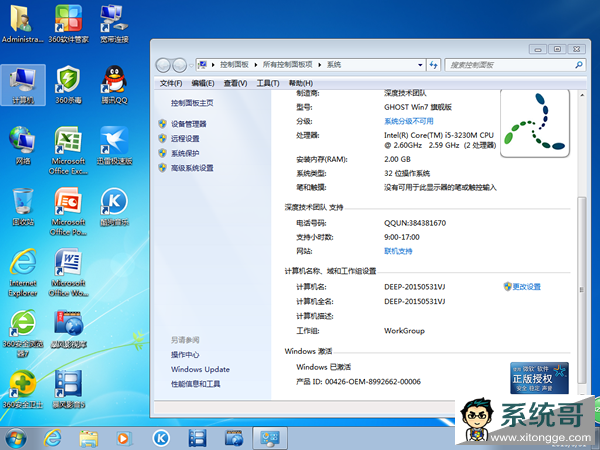The image size is (600, 450).
Task: Click the 正版授权 genuine badge
Action: coord(539,378)
